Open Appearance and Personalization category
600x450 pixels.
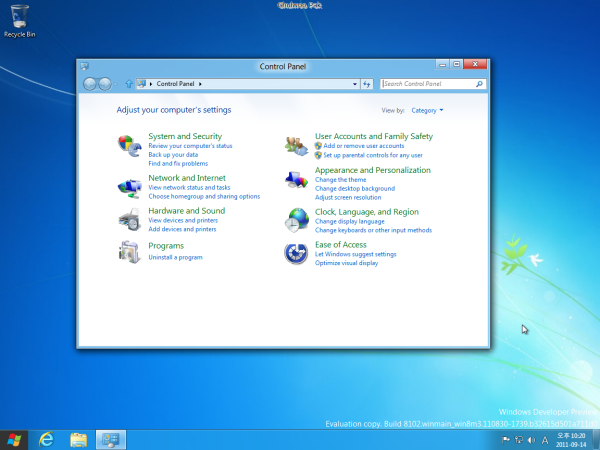(373, 170)
